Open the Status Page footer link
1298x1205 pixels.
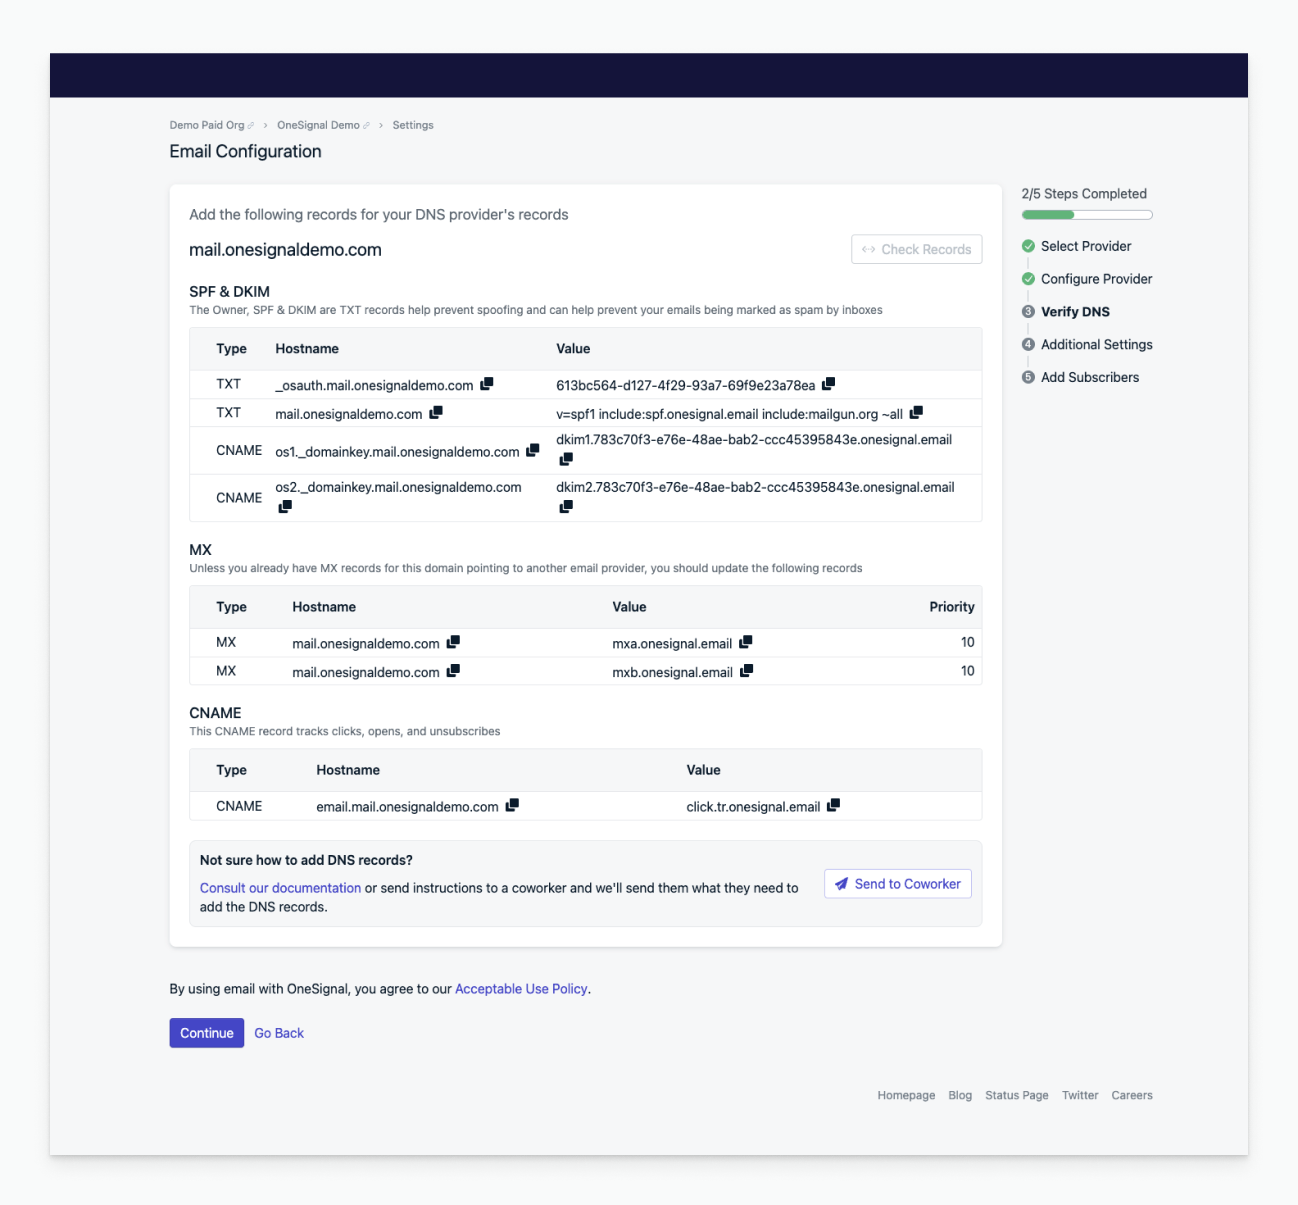pos(1017,1095)
